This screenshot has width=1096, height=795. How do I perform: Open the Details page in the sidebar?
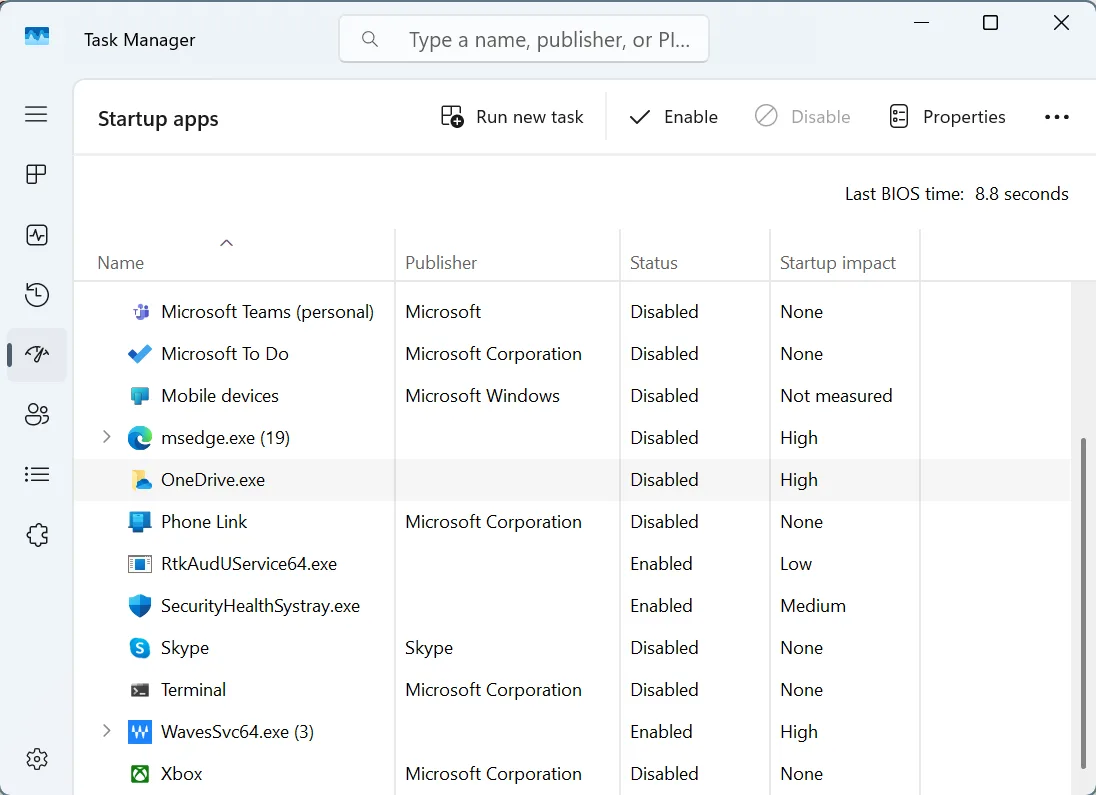point(36,474)
